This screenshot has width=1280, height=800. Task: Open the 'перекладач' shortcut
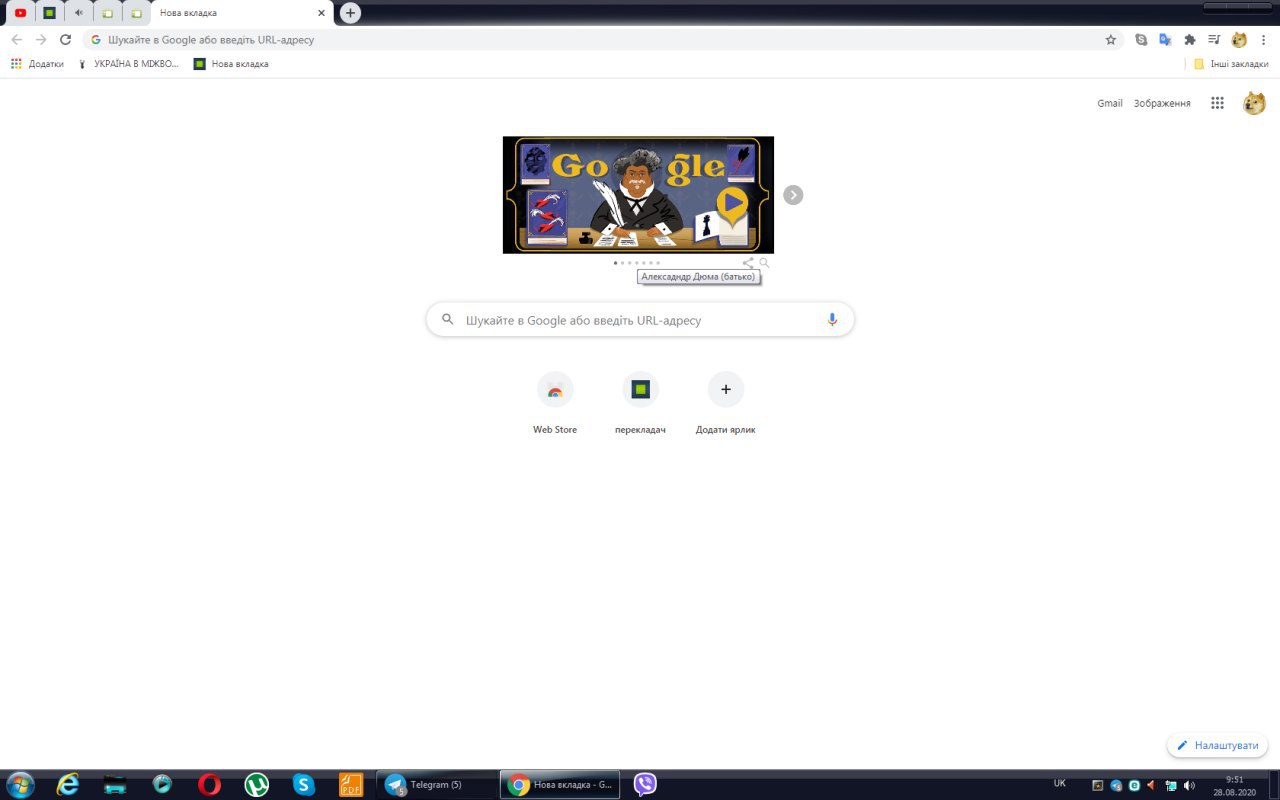(x=640, y=404)
